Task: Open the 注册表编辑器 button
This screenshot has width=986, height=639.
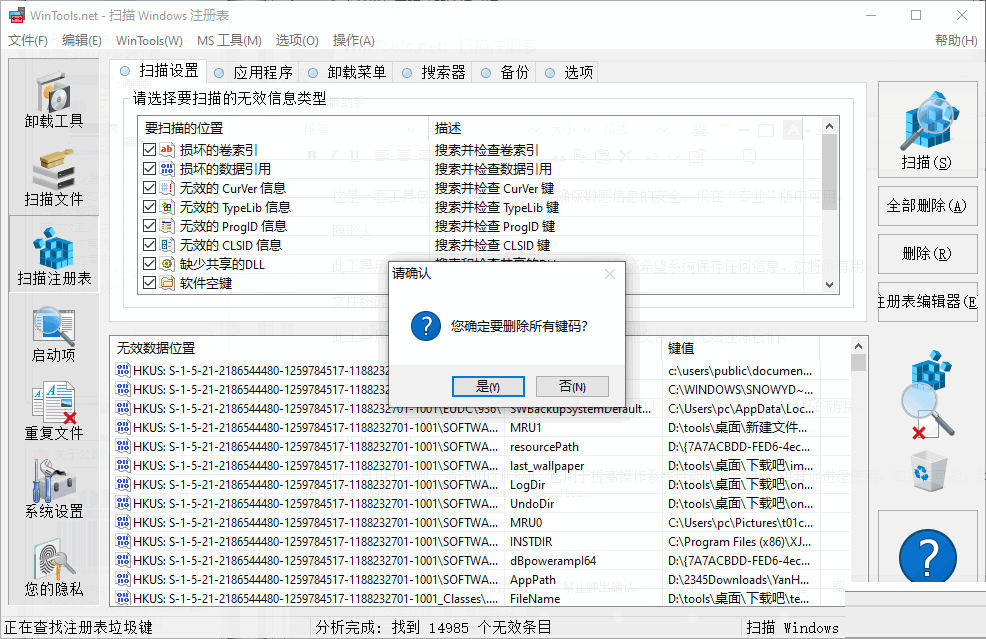Action: click(928, 302)
